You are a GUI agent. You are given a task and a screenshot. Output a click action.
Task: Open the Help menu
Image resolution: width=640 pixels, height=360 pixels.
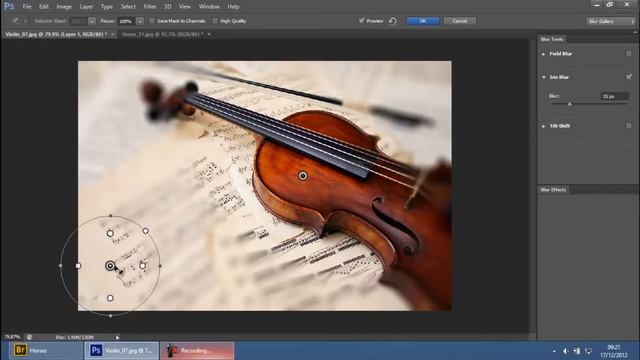point(233,7)
